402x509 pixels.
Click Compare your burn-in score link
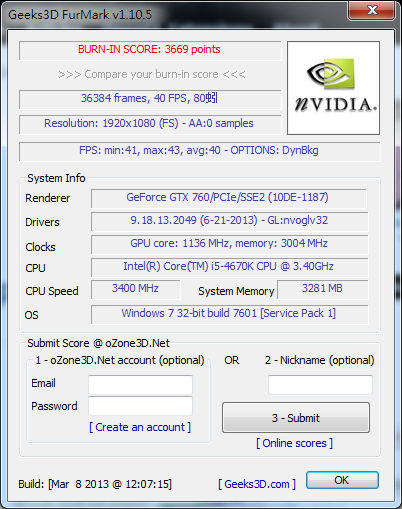click(152, 74)
